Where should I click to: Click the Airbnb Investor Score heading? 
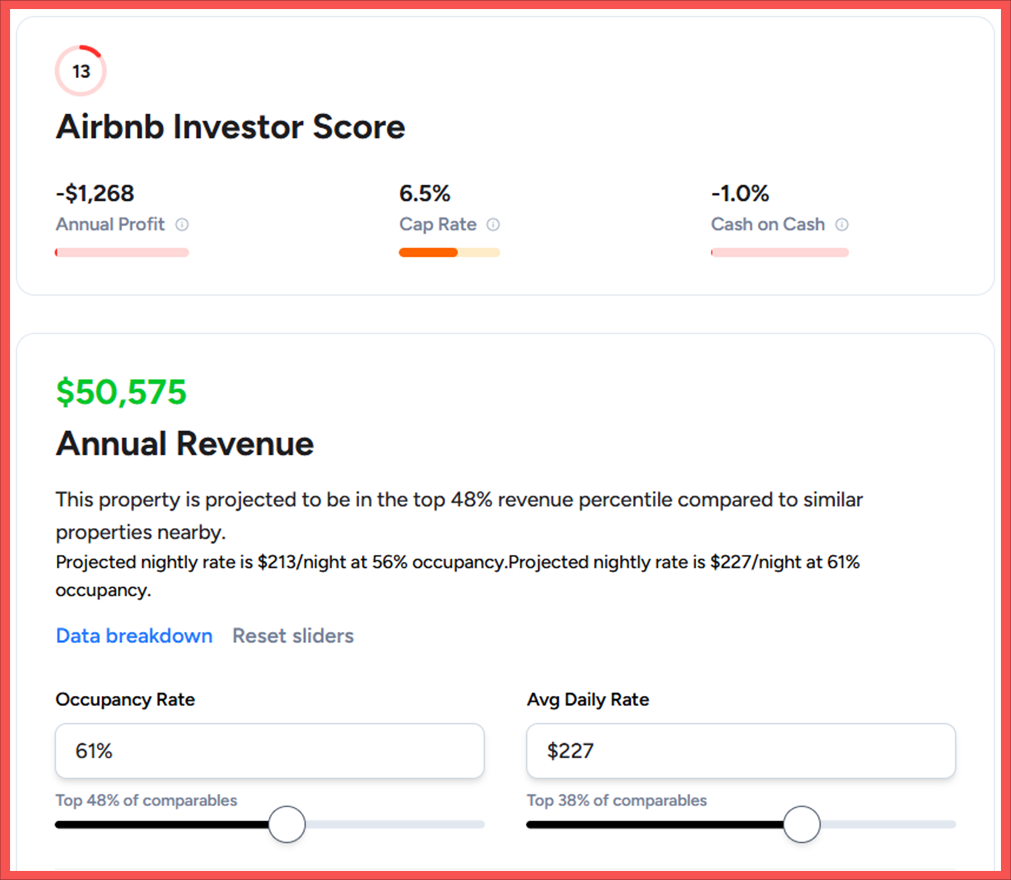(230, 126)
